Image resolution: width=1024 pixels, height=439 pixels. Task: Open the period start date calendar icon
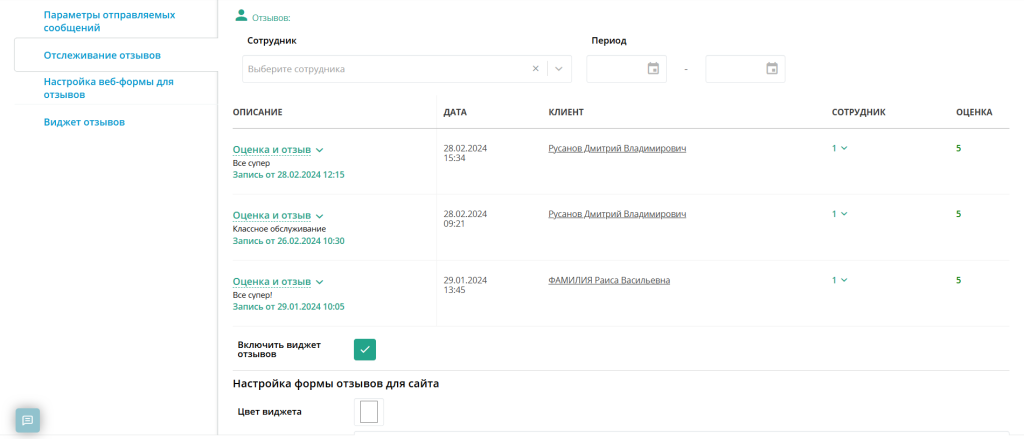(653, 69)
